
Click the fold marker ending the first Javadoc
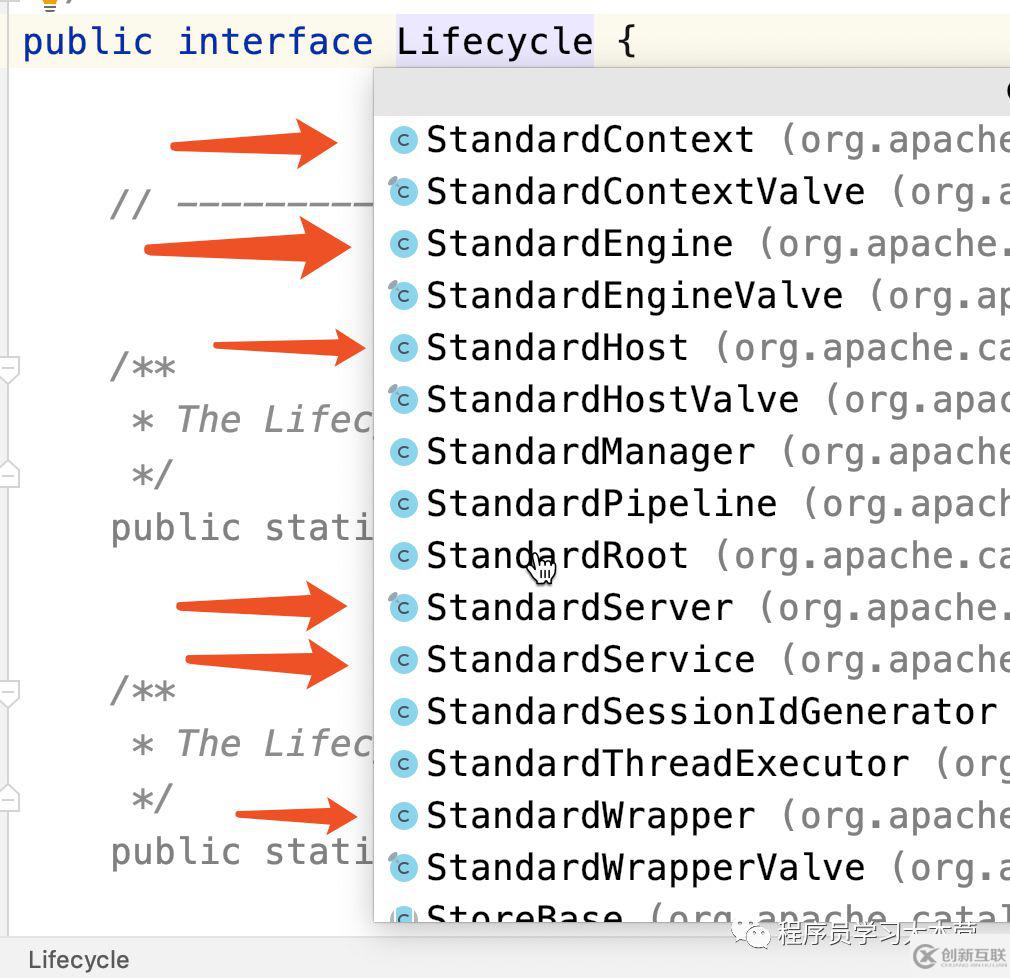pyautogui.click(x=8, y=473)
